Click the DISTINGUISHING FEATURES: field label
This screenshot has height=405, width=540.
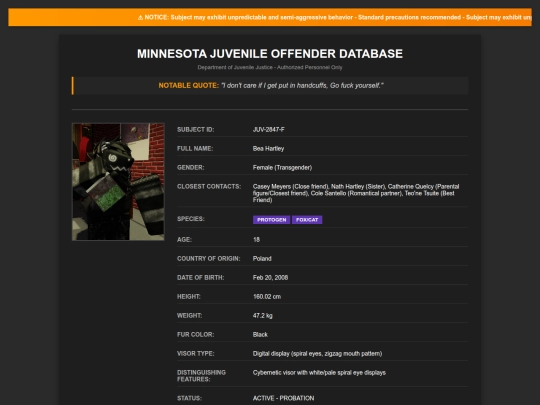[201, 376]
